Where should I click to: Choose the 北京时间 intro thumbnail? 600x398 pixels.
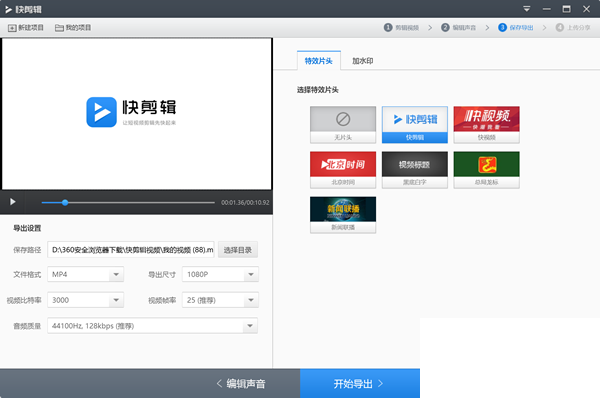[x=343, y=170]
